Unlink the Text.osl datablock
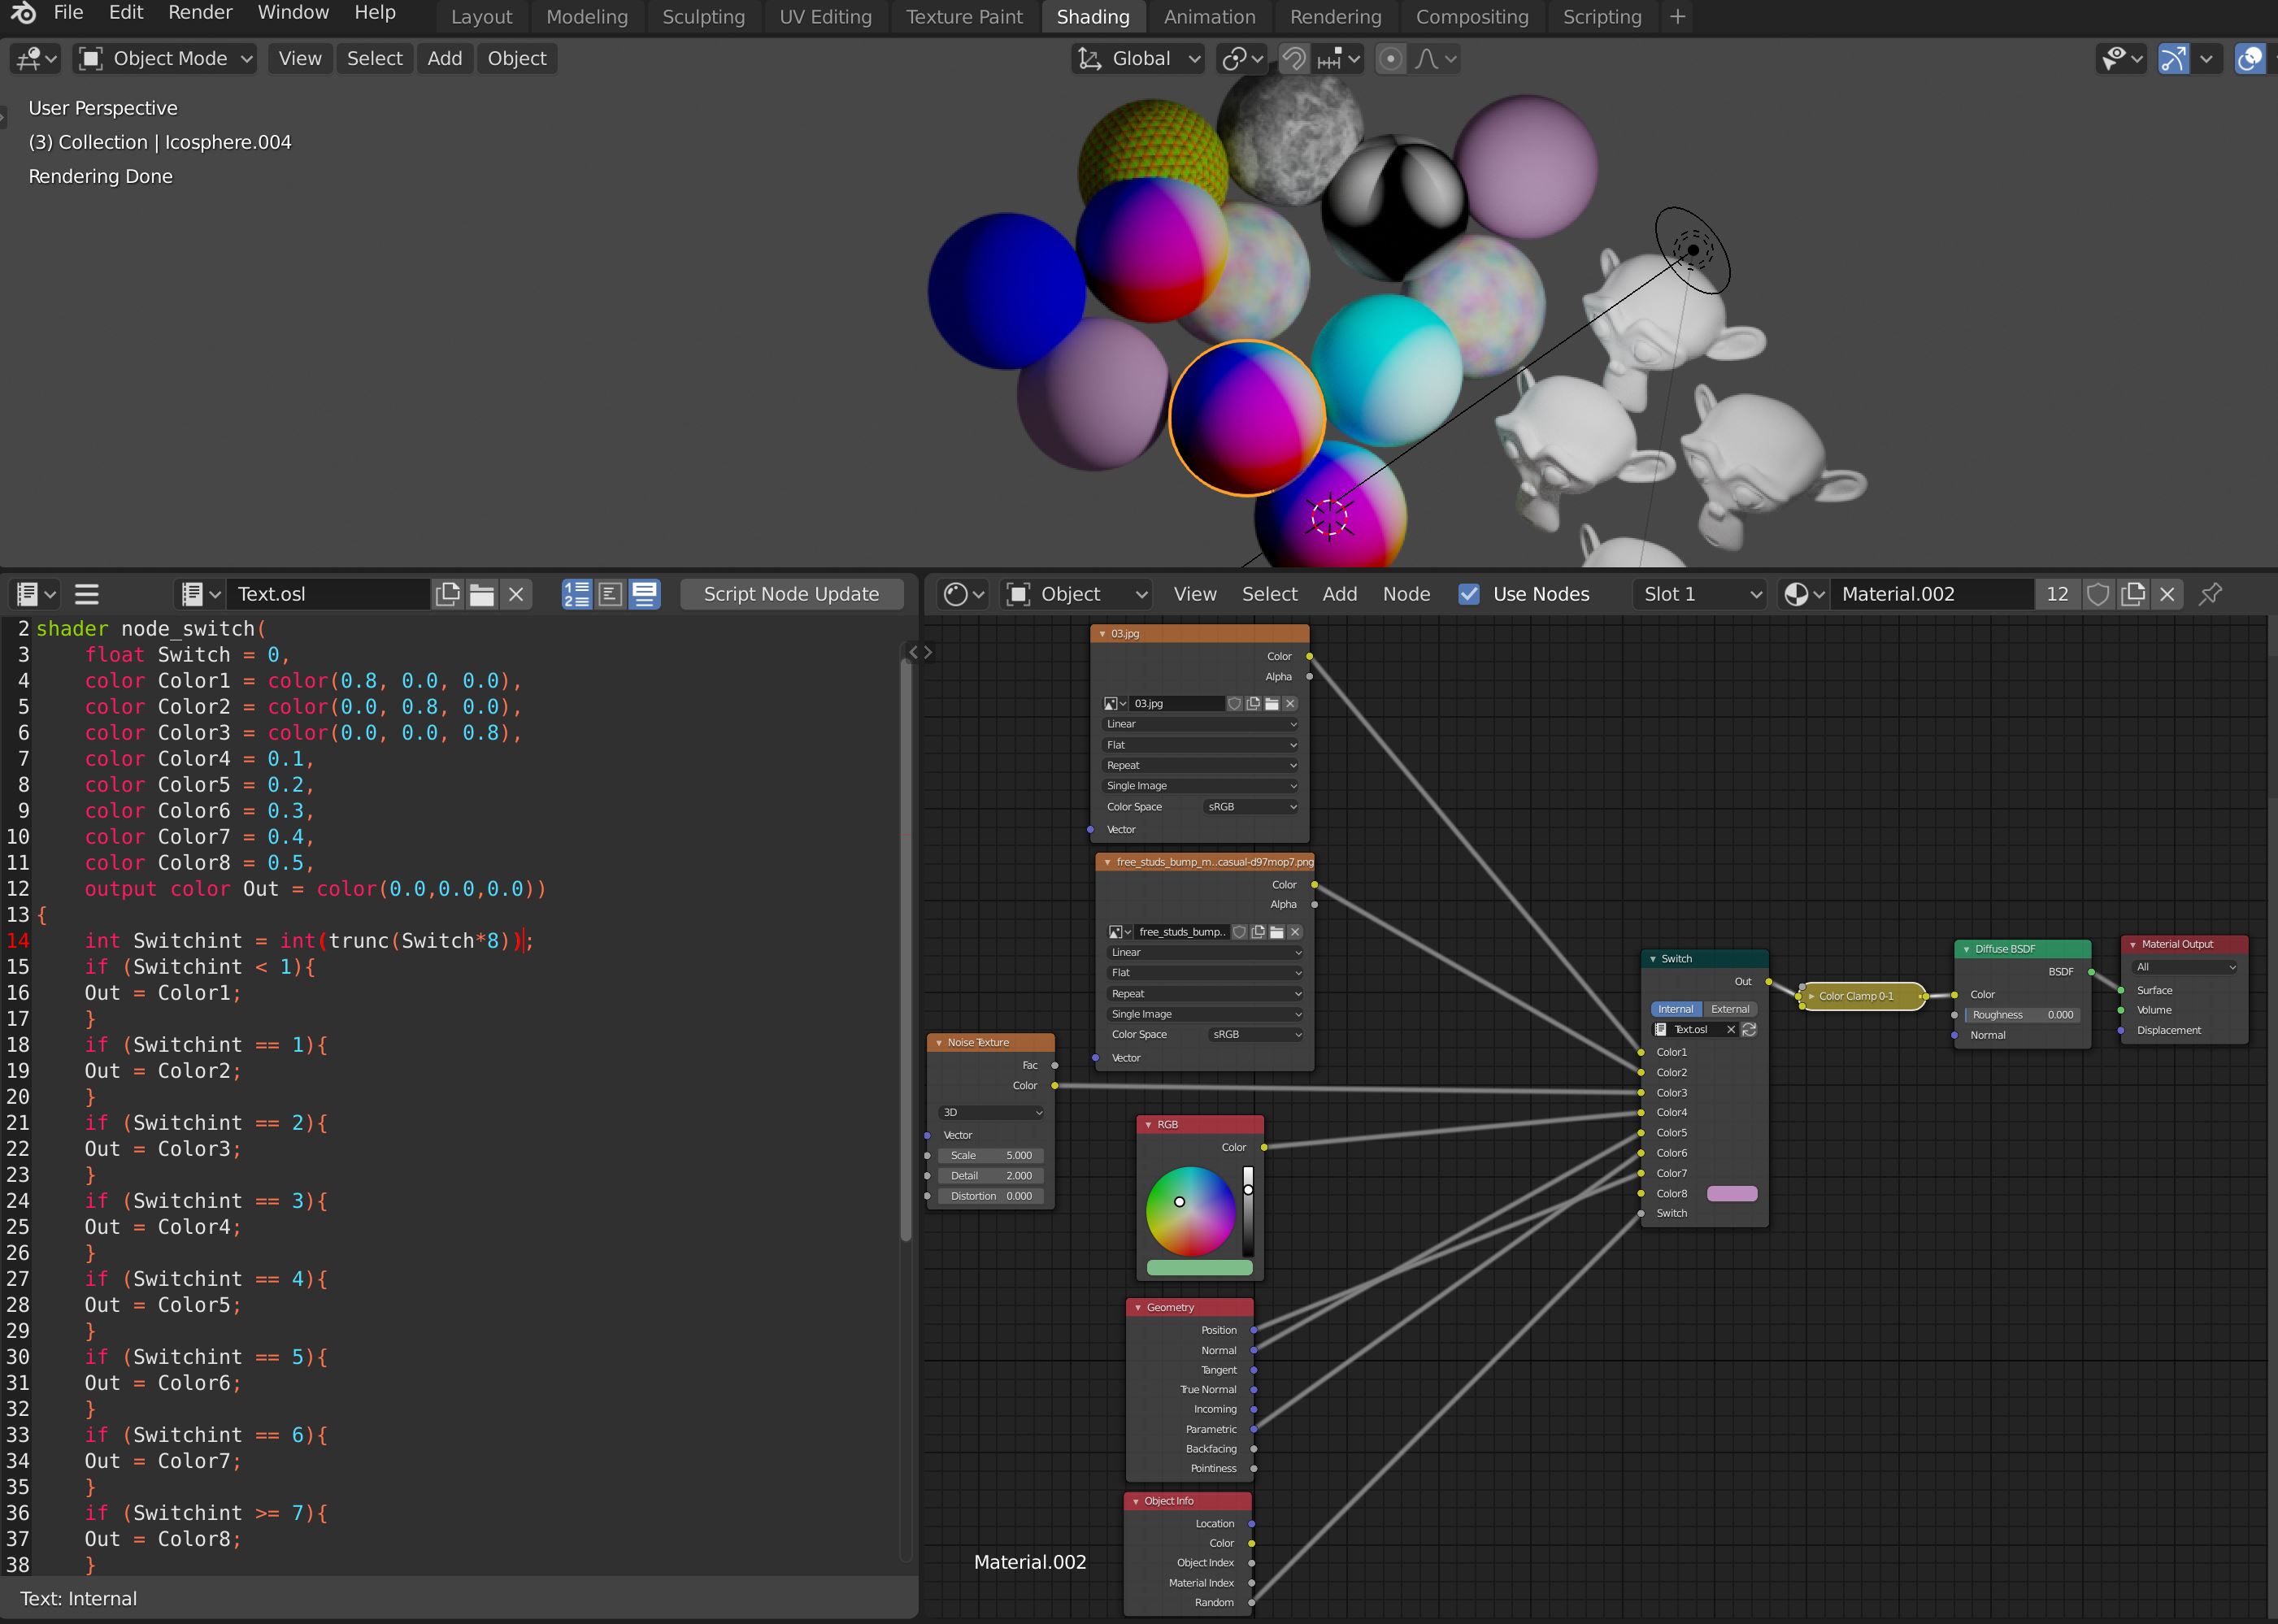Screen dimensions: 2278x1624 tap(516, 594)
